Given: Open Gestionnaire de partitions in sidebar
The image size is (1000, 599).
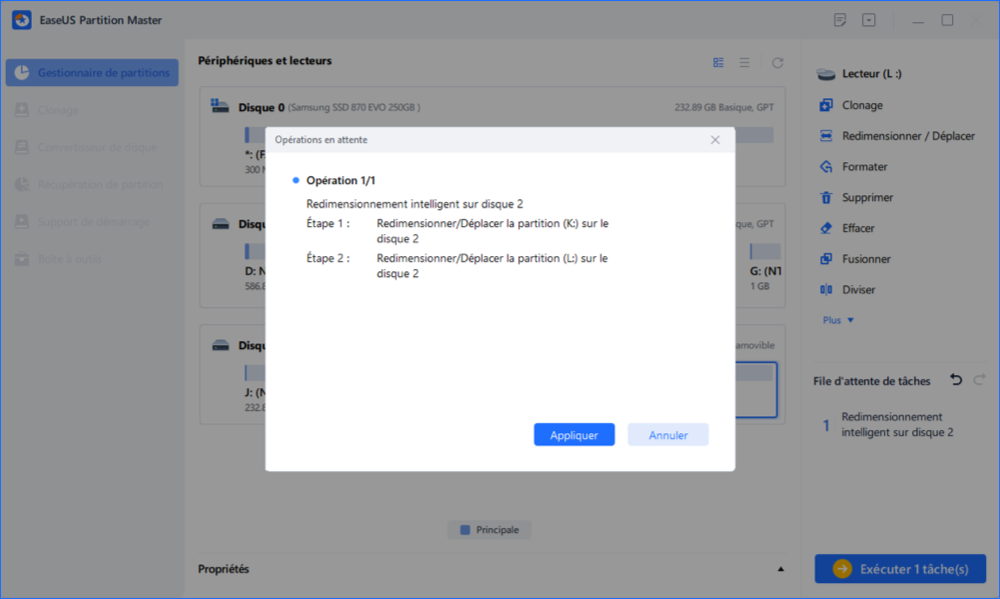Looking at the screenshot, I should point(93,73).
